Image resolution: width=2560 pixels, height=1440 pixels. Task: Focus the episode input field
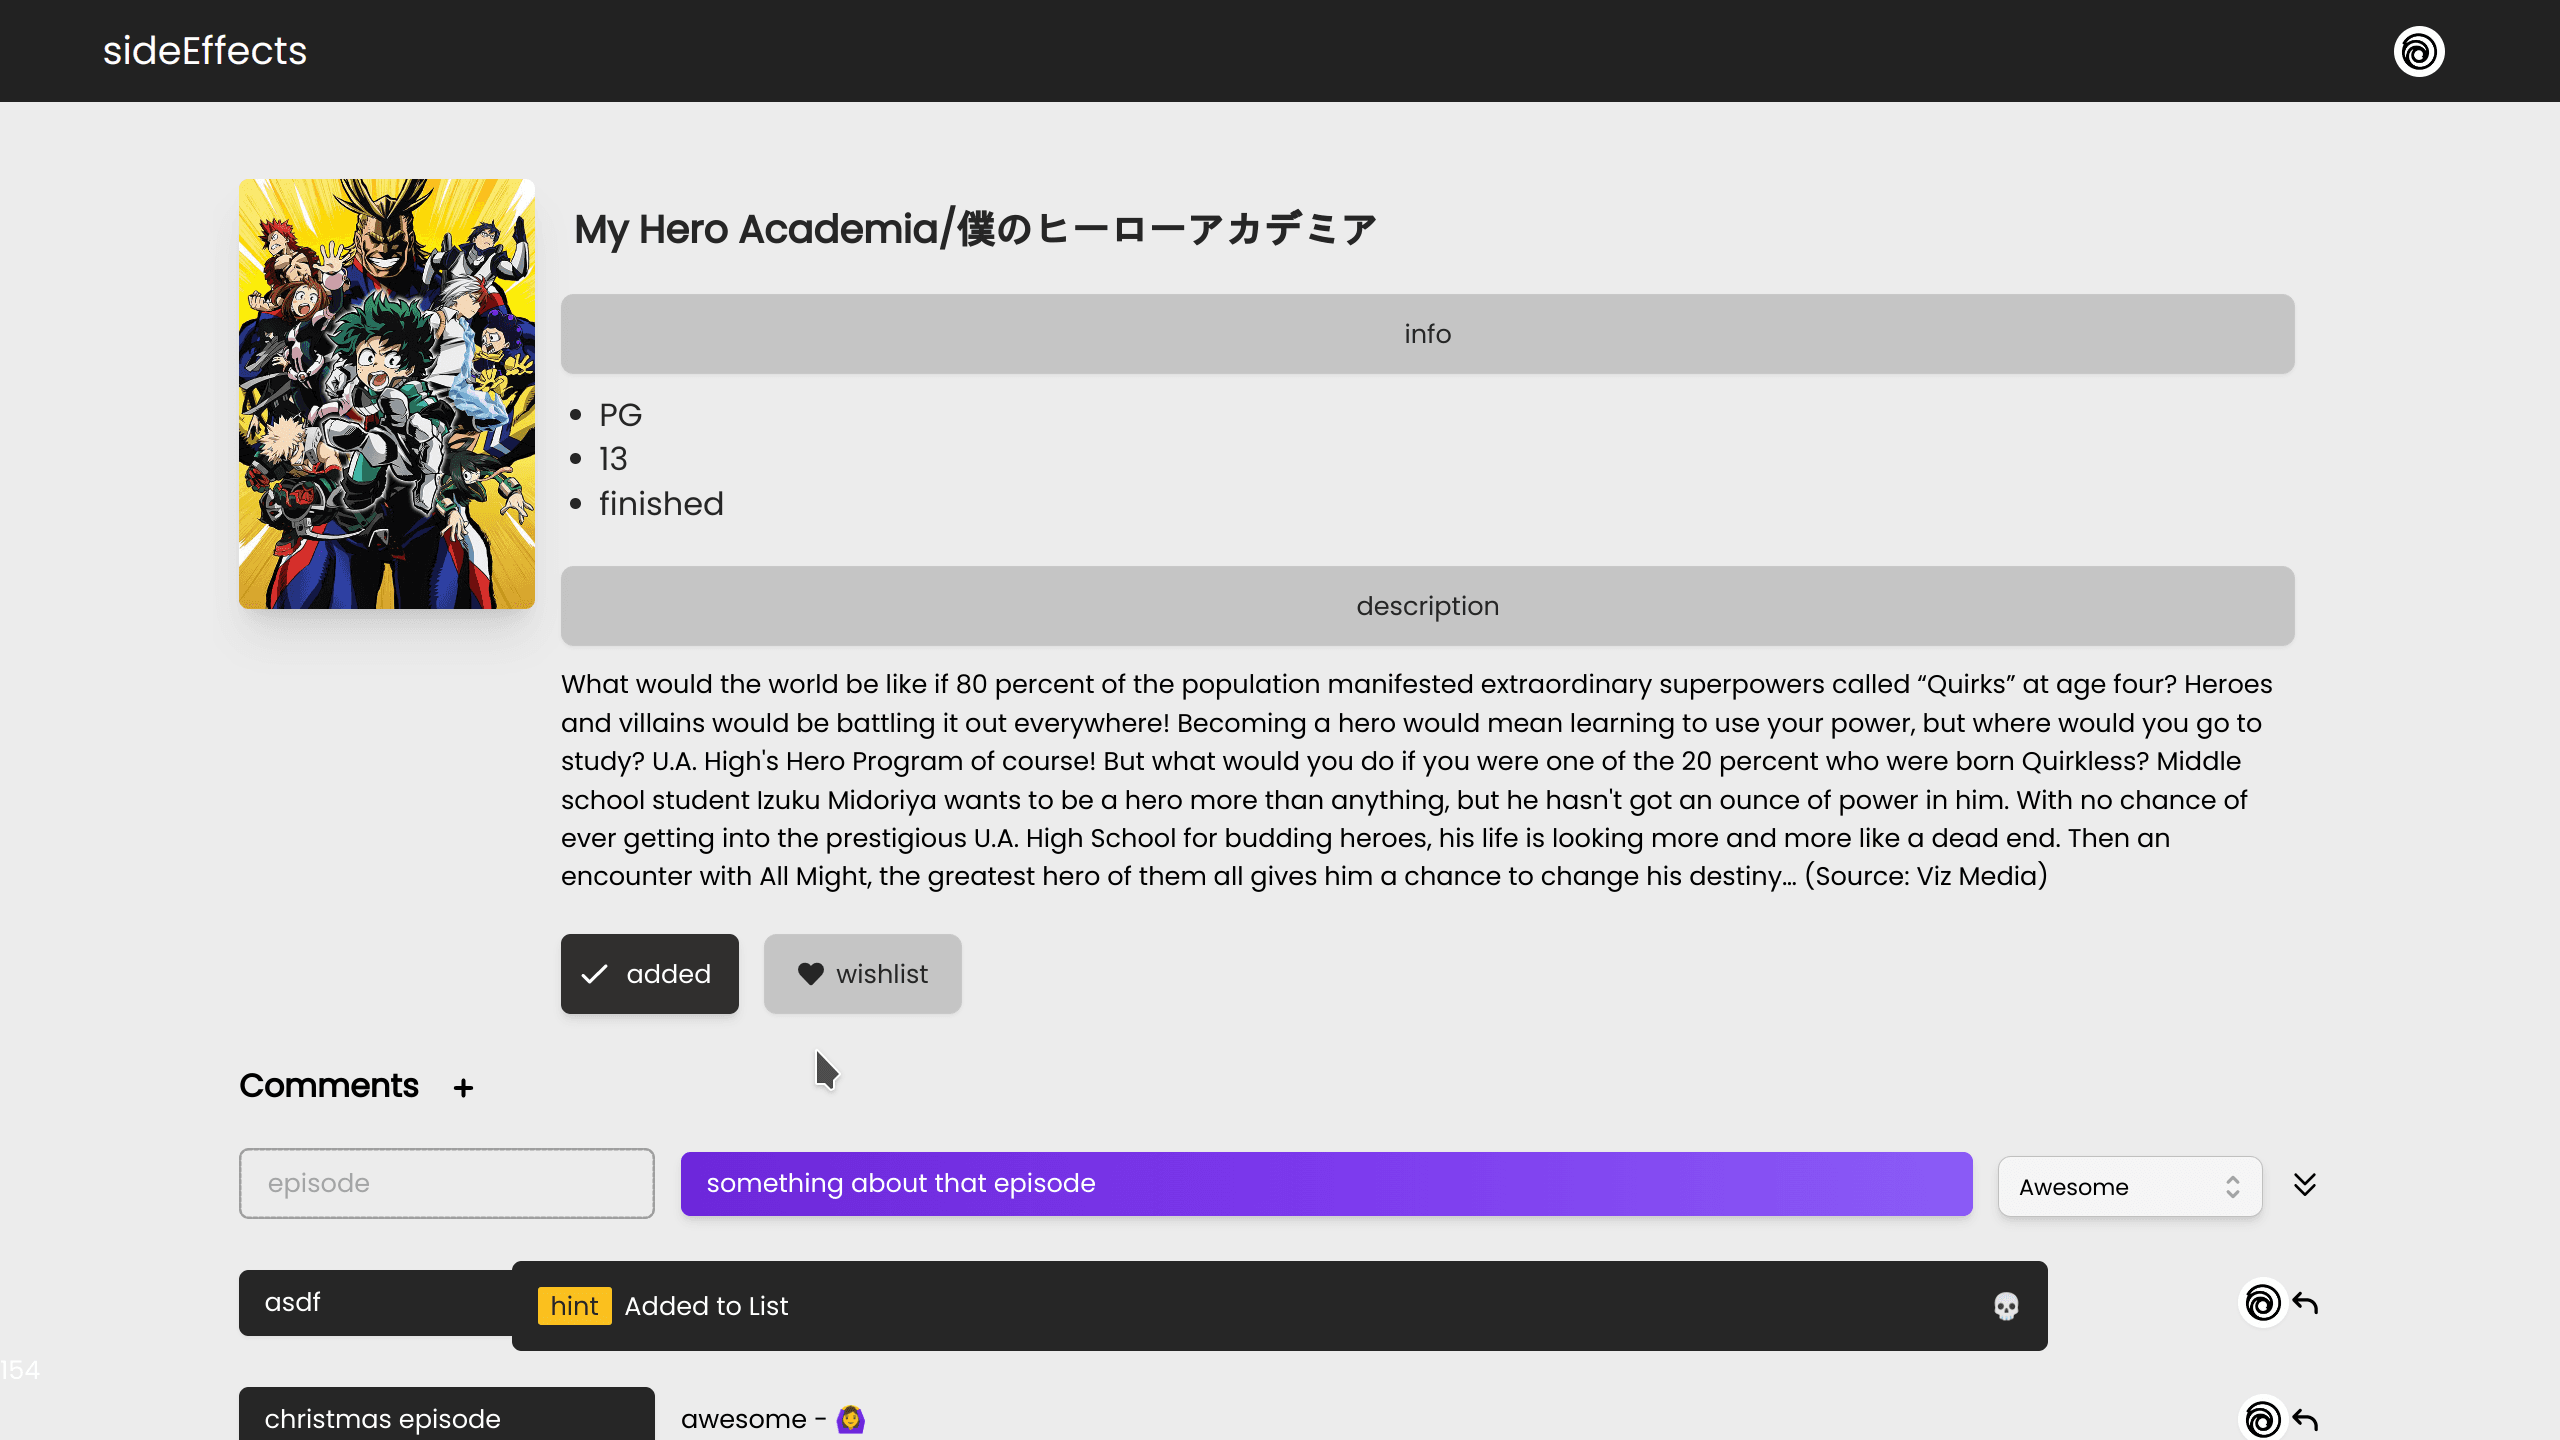tap(446, 1183)
